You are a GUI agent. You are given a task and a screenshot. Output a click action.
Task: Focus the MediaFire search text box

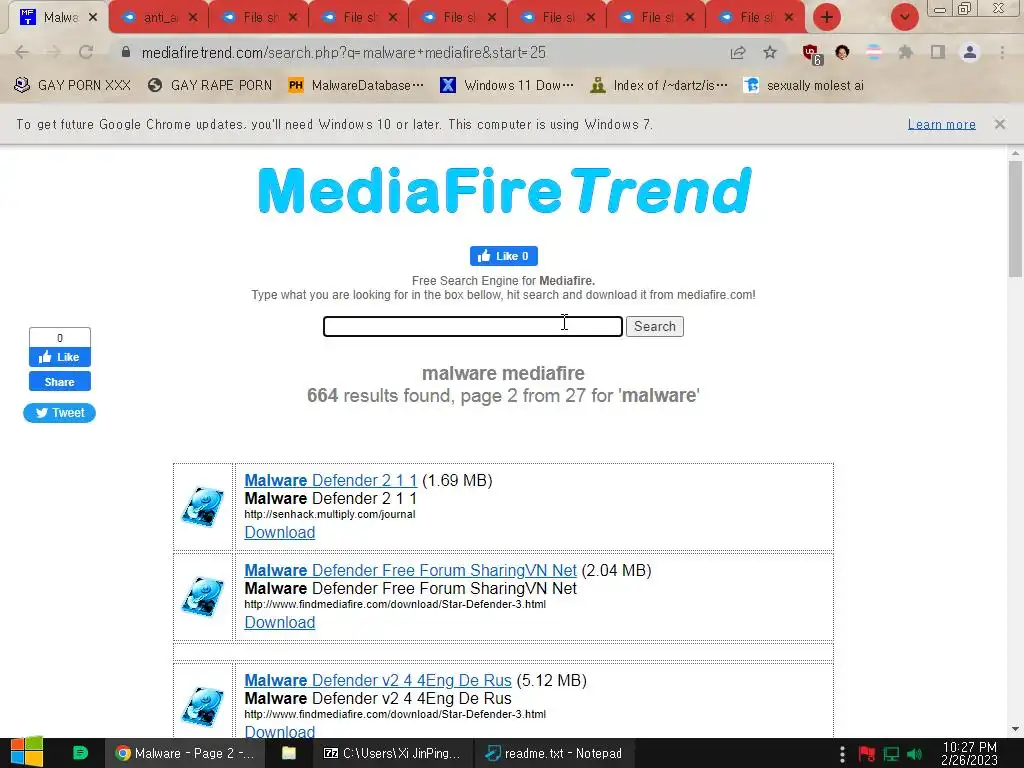click(x=473, y=326)
